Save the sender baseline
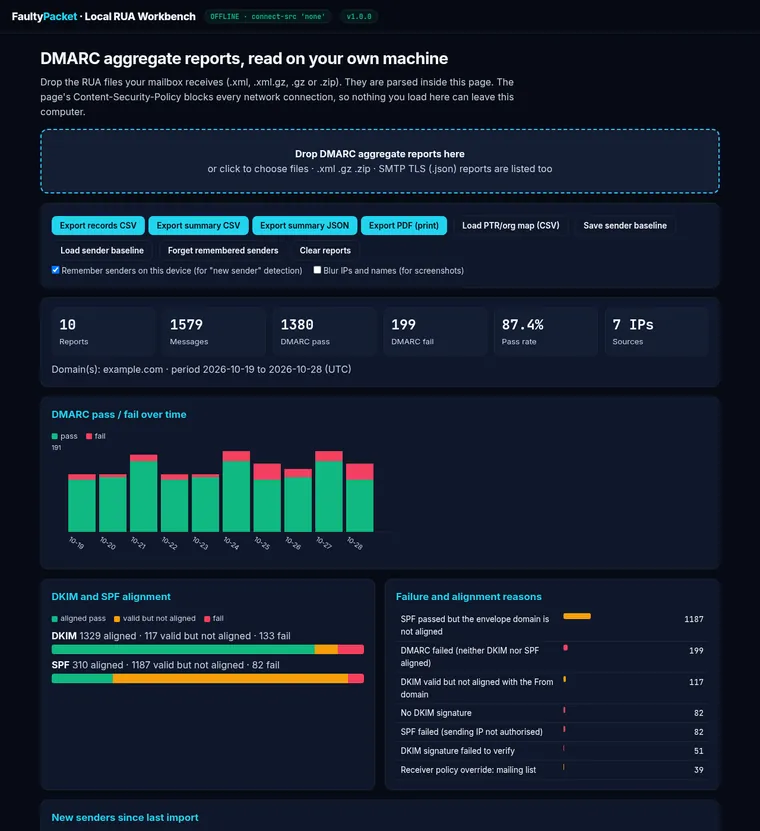This screenshot has height=831, width=760. point(625,225)
